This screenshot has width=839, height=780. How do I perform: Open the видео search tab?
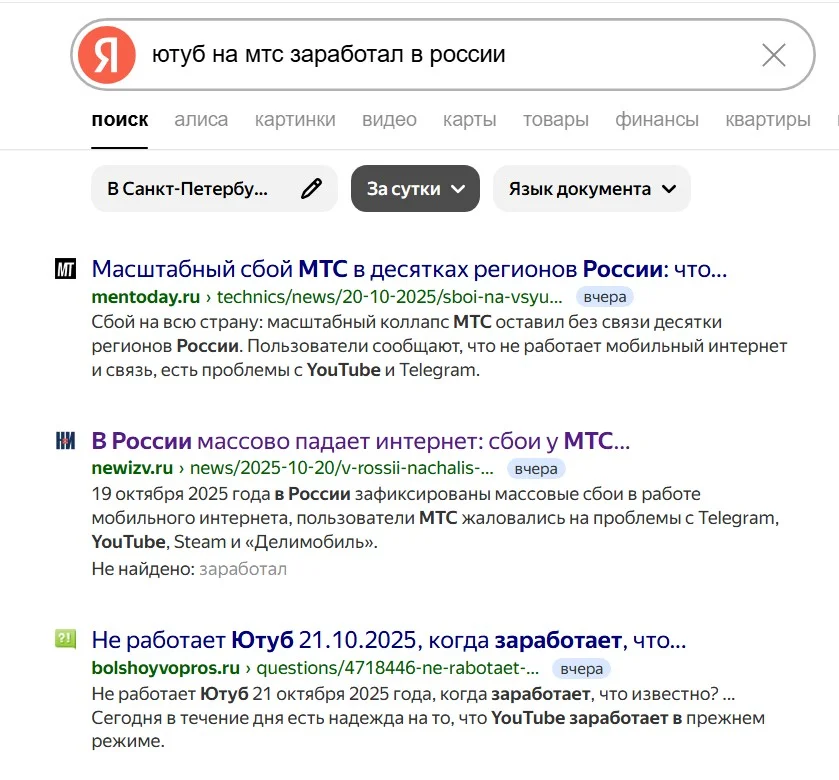390,120
